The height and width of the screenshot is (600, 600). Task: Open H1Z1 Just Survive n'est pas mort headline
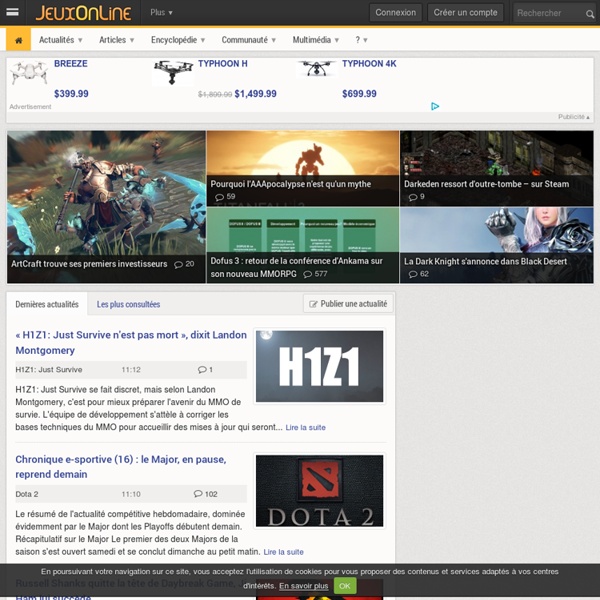coord(131,342)
